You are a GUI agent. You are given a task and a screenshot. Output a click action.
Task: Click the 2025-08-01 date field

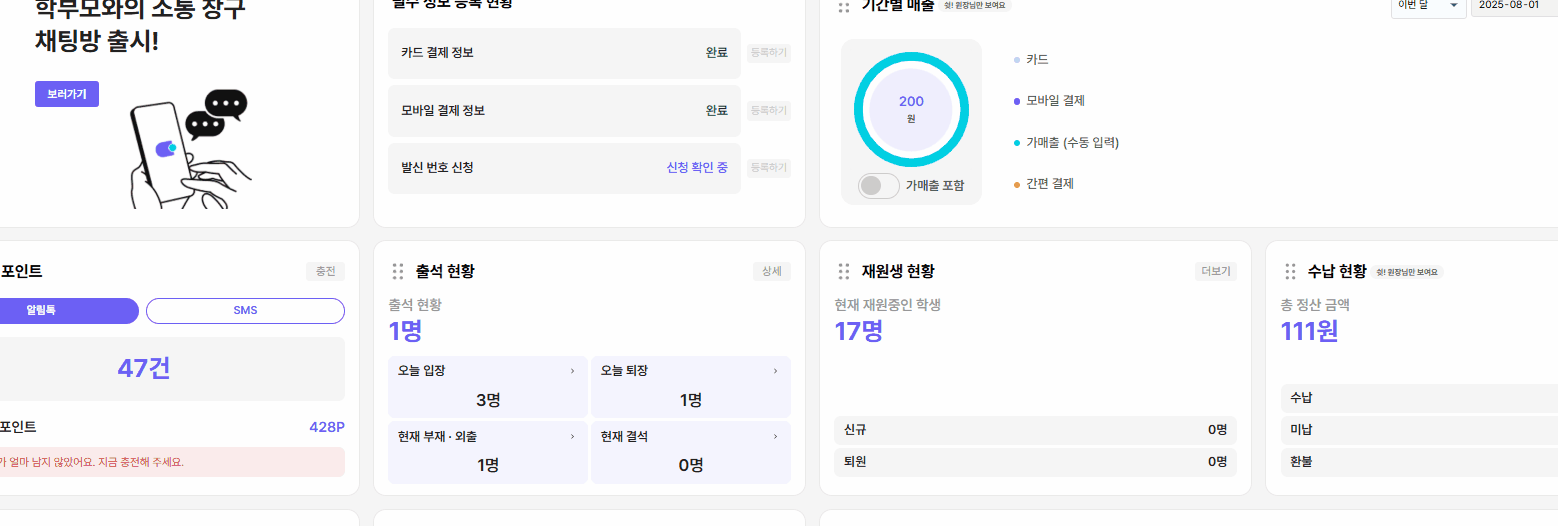[1514, 6]
